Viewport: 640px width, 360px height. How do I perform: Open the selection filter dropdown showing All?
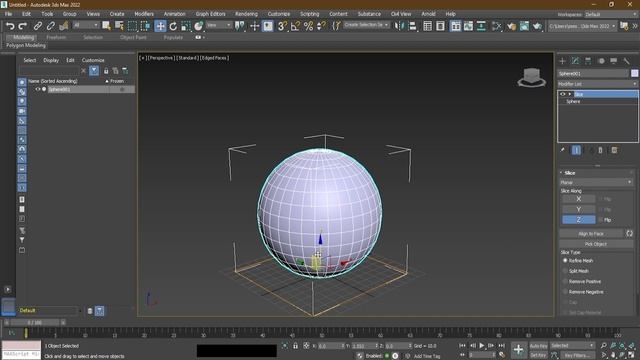[x=86, y=25]
